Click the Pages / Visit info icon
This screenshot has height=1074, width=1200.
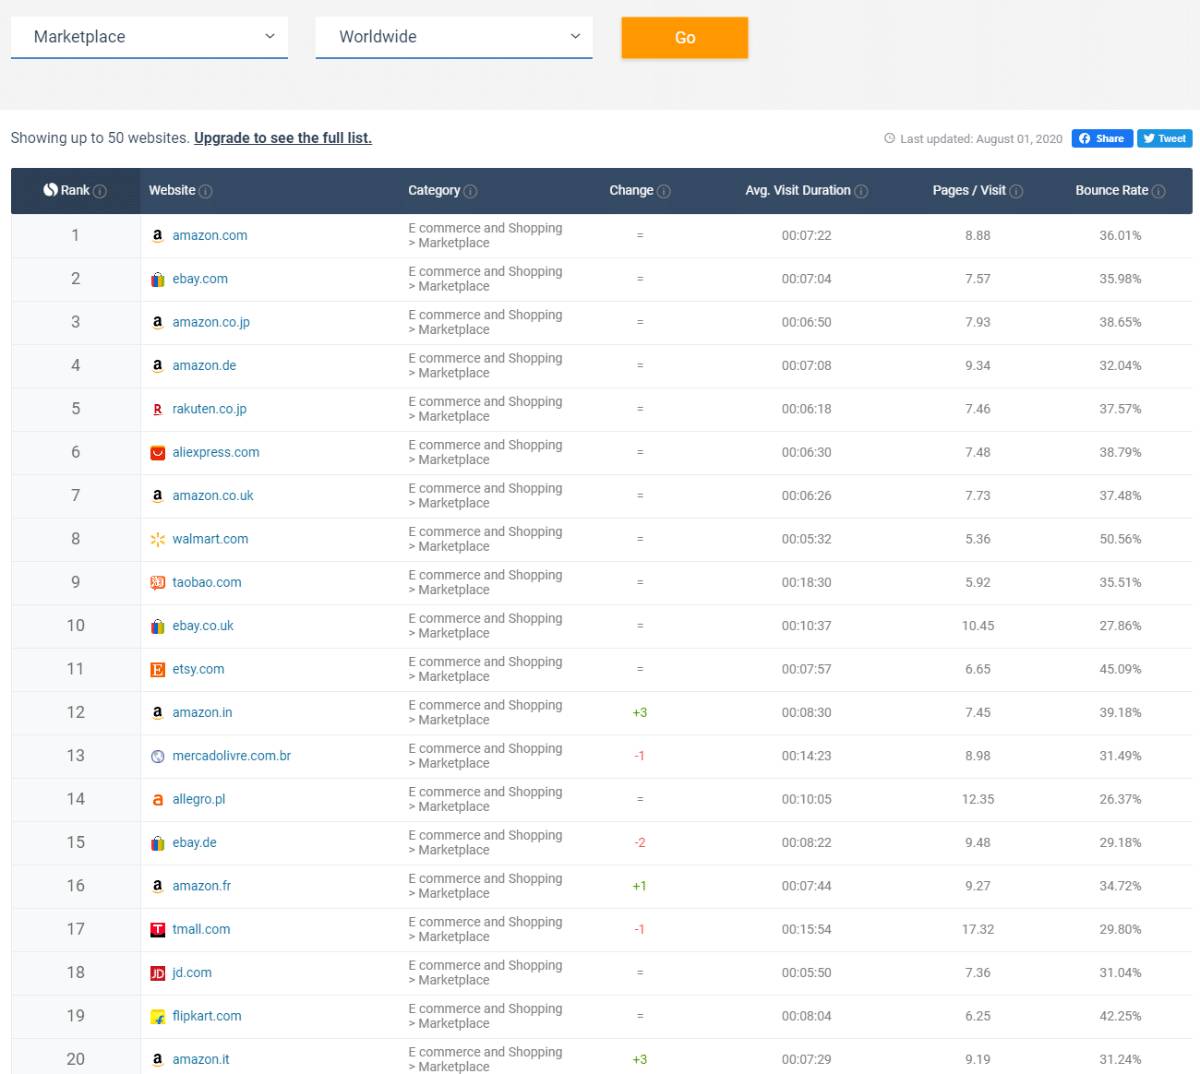[1016, 191]
